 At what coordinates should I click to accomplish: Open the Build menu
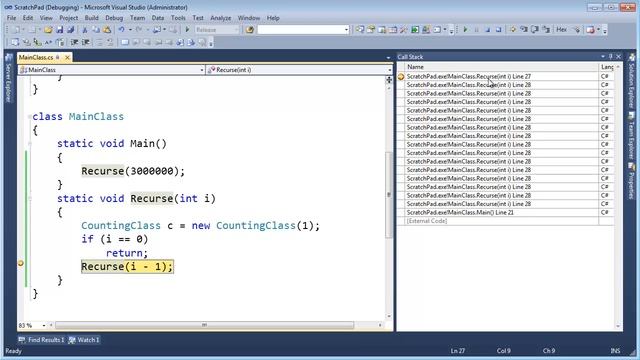point(91,18)
